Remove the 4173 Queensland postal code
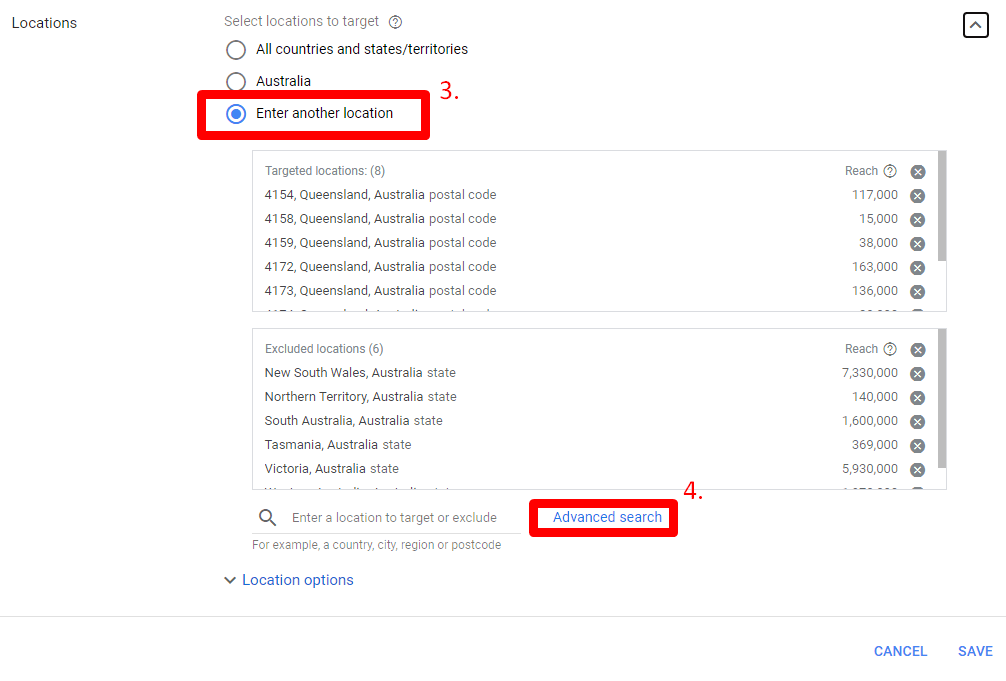This screenshot has width=1006, height=681. [918, 291]
